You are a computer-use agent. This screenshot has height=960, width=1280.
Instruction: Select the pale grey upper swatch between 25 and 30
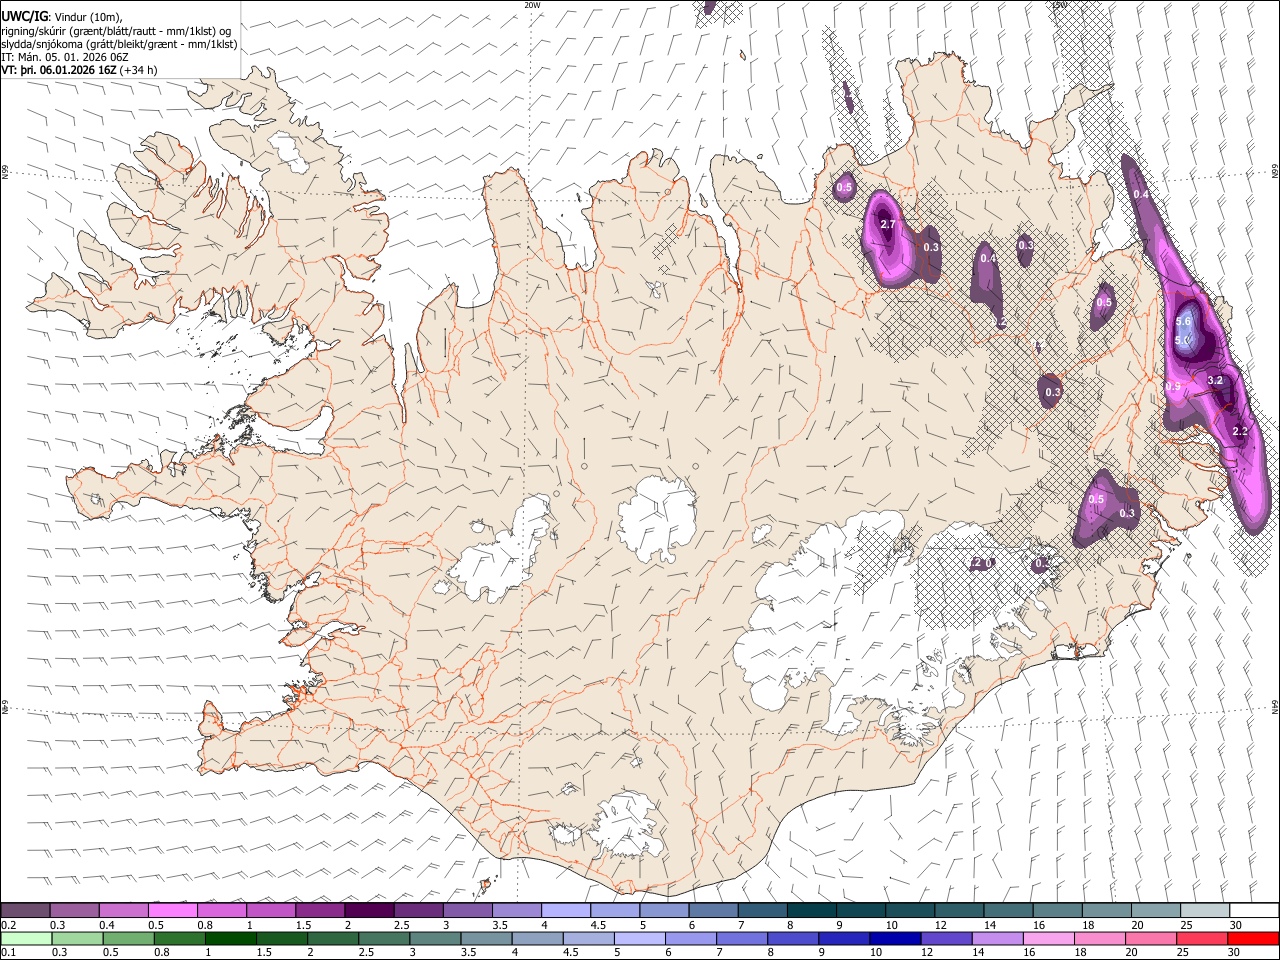1205,910
